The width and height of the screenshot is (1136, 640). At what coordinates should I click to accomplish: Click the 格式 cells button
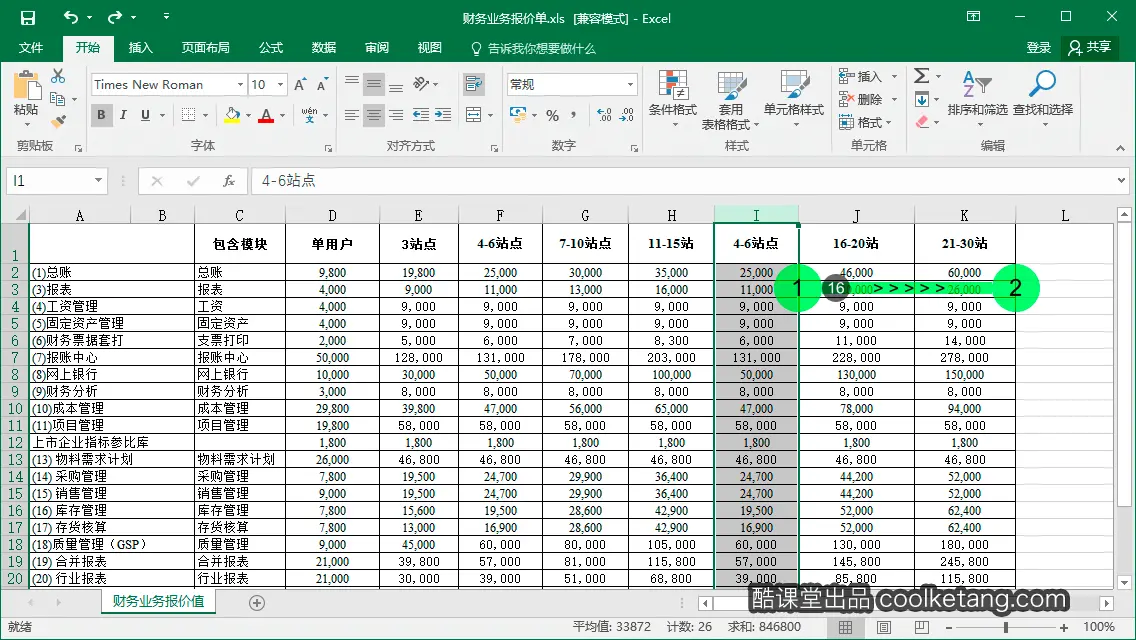[x=861, y=122]
